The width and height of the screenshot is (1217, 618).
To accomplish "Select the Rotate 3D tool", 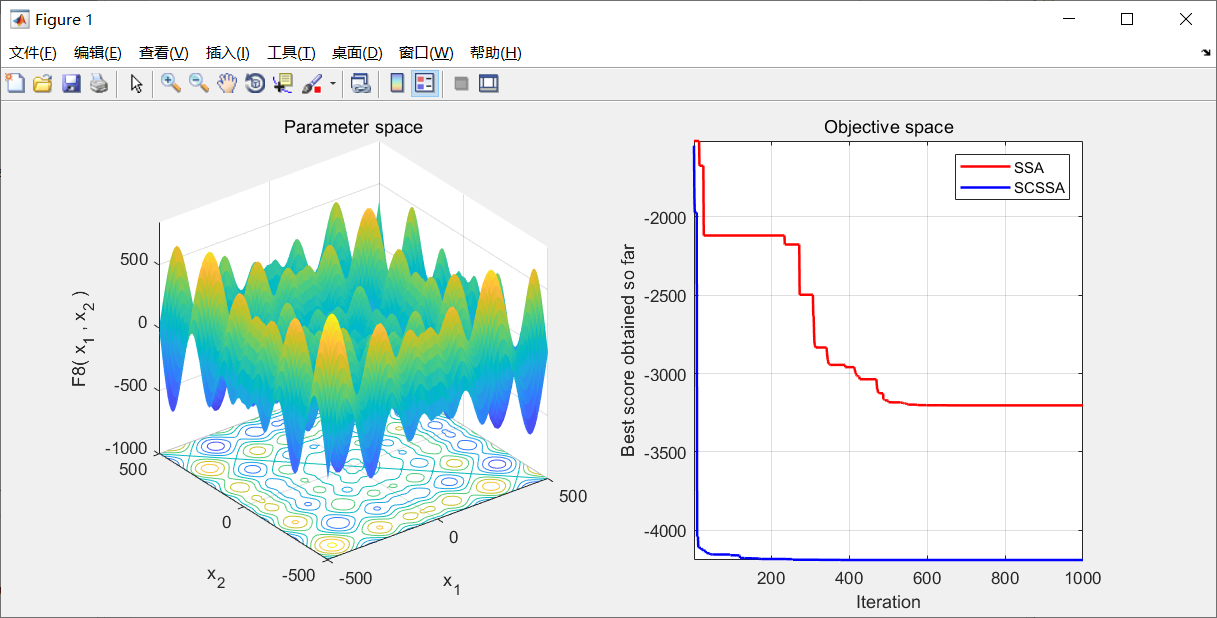I will coord(255,84).
